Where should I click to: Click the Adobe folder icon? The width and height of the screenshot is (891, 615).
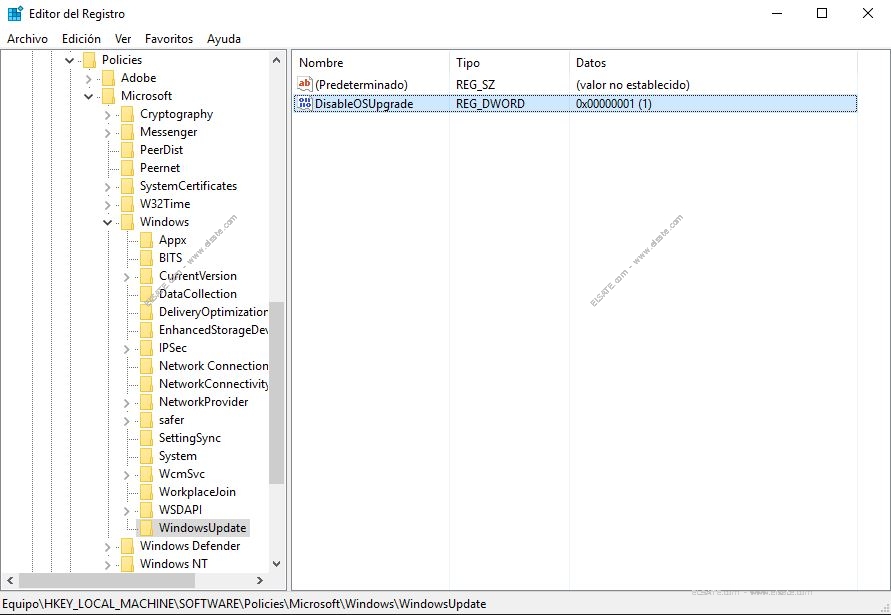[x=108, y=78]
